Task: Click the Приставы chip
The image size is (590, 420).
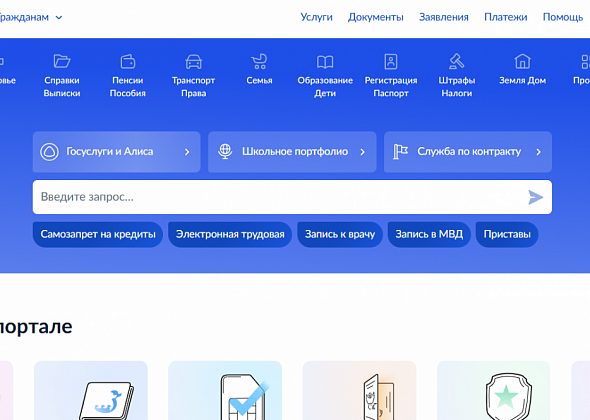Action: click(507, 234)
